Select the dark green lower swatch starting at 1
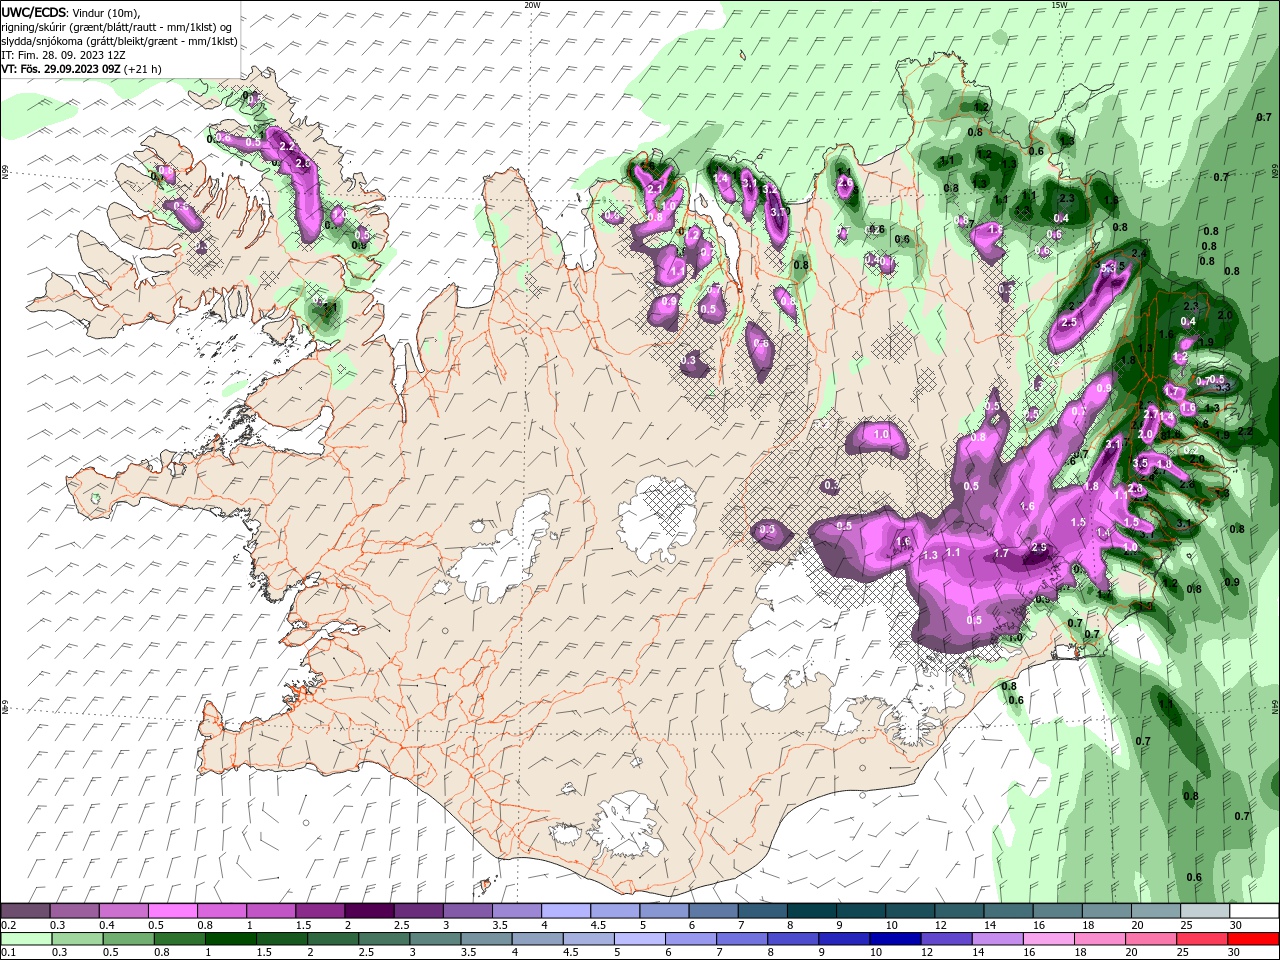 [230, 939]
